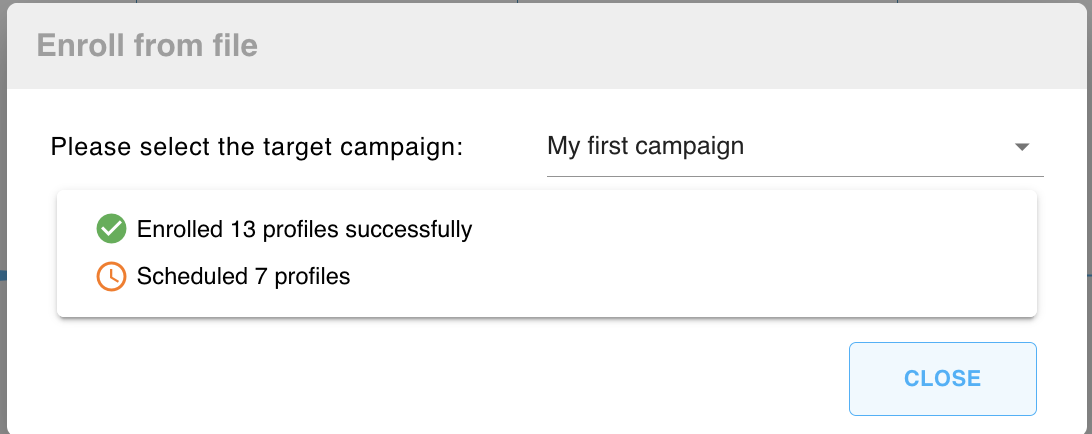
Task: Click the "Enroll from file" dialog title
Action: point(147,45)
